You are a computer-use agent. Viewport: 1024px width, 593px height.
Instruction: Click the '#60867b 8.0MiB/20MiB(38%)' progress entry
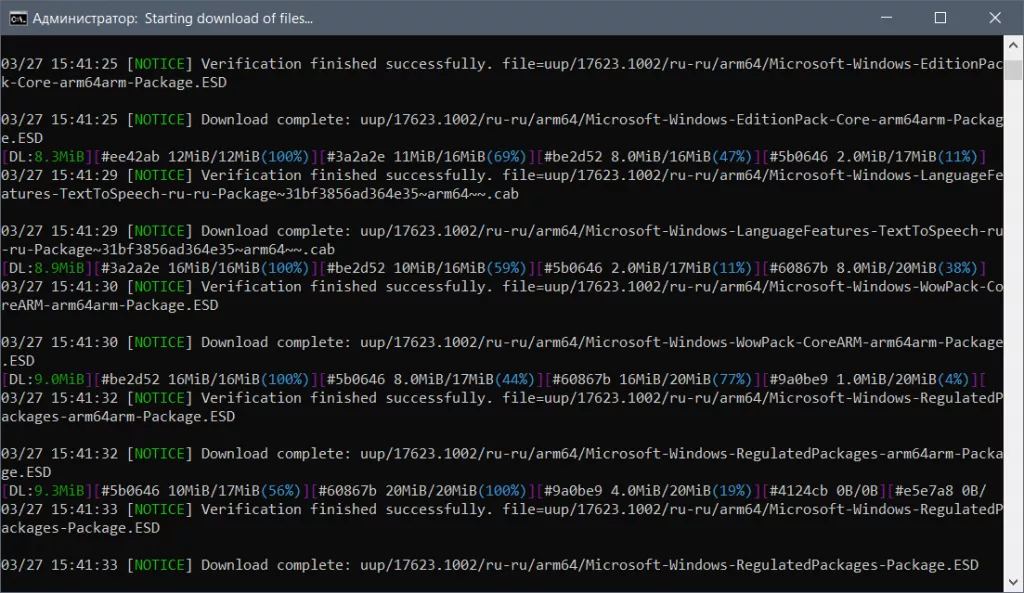(874, 268)
